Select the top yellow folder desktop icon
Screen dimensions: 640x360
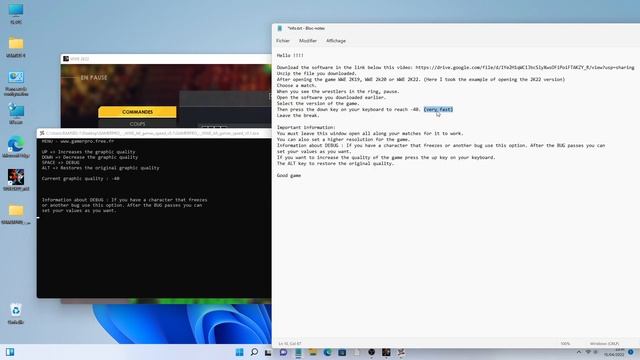click(16, 47)
